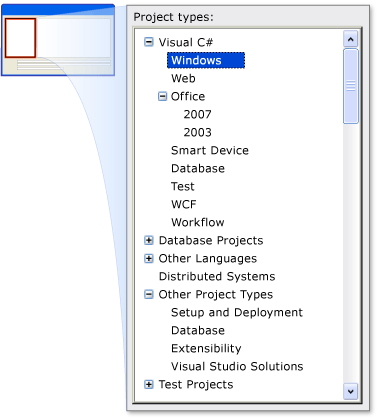Select Other Project Types in the tree

[x=216, y=294]
